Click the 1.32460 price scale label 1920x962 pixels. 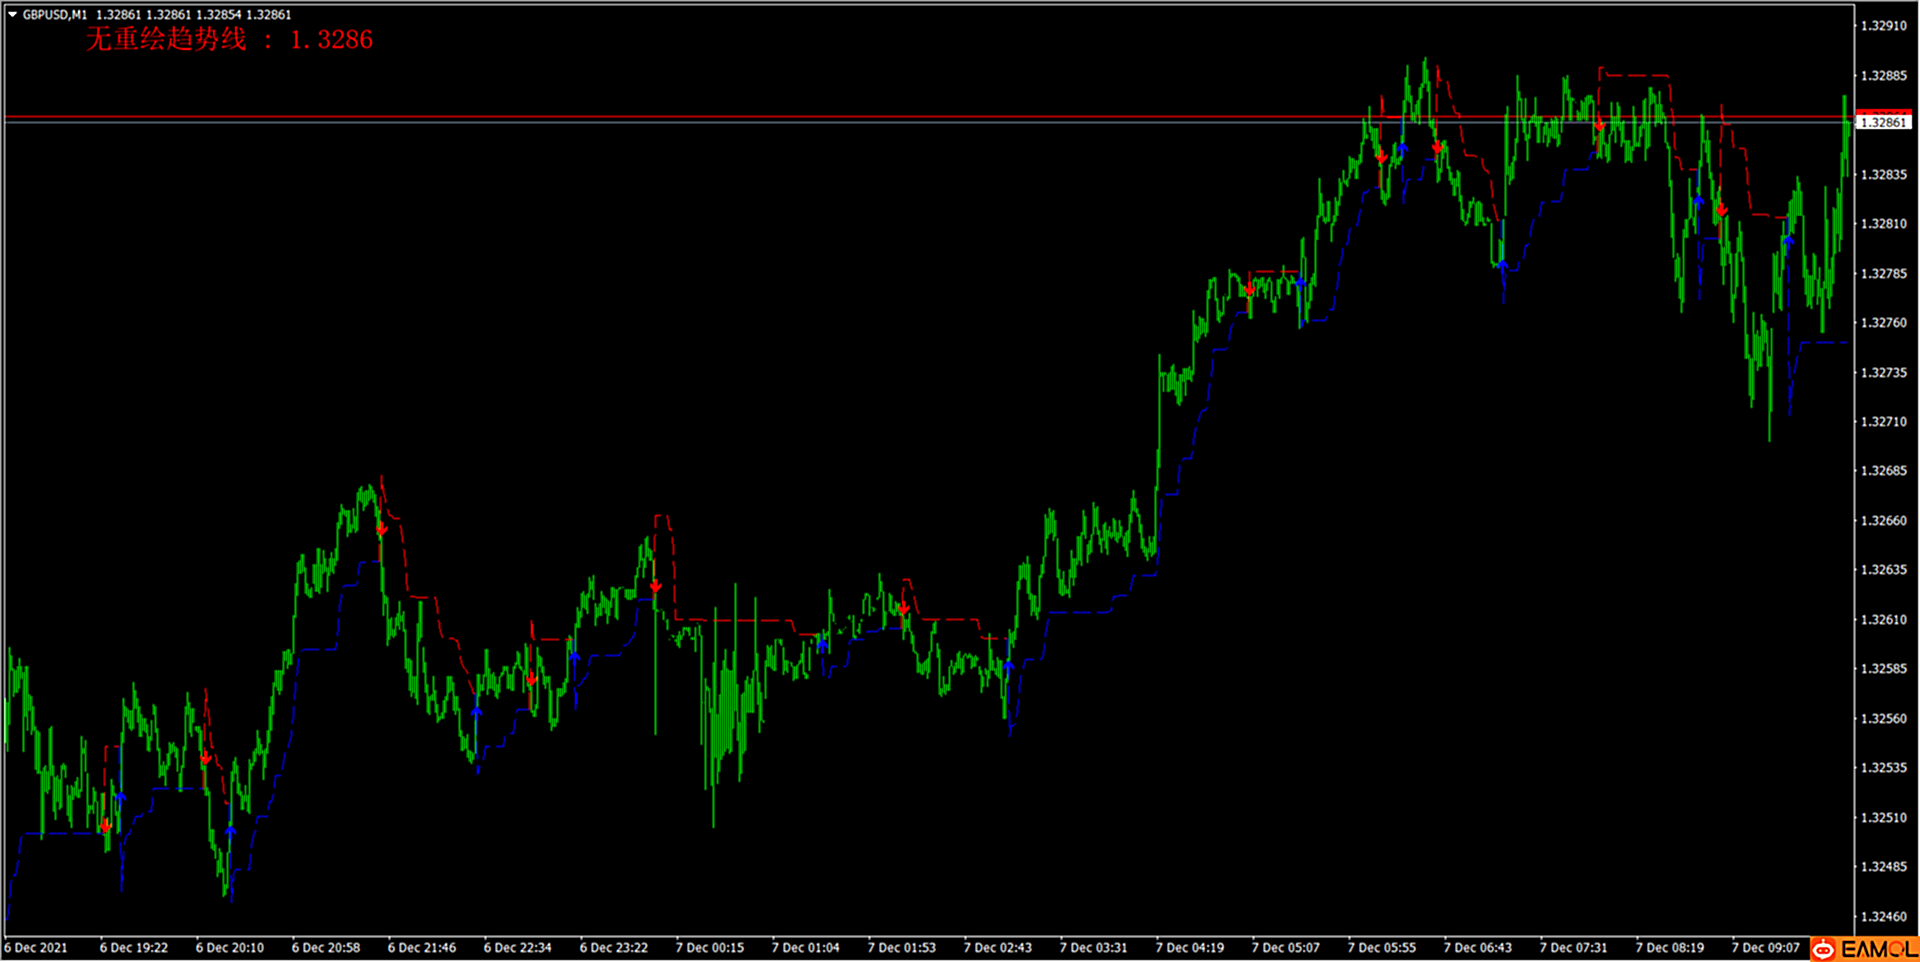(1883, 916)
